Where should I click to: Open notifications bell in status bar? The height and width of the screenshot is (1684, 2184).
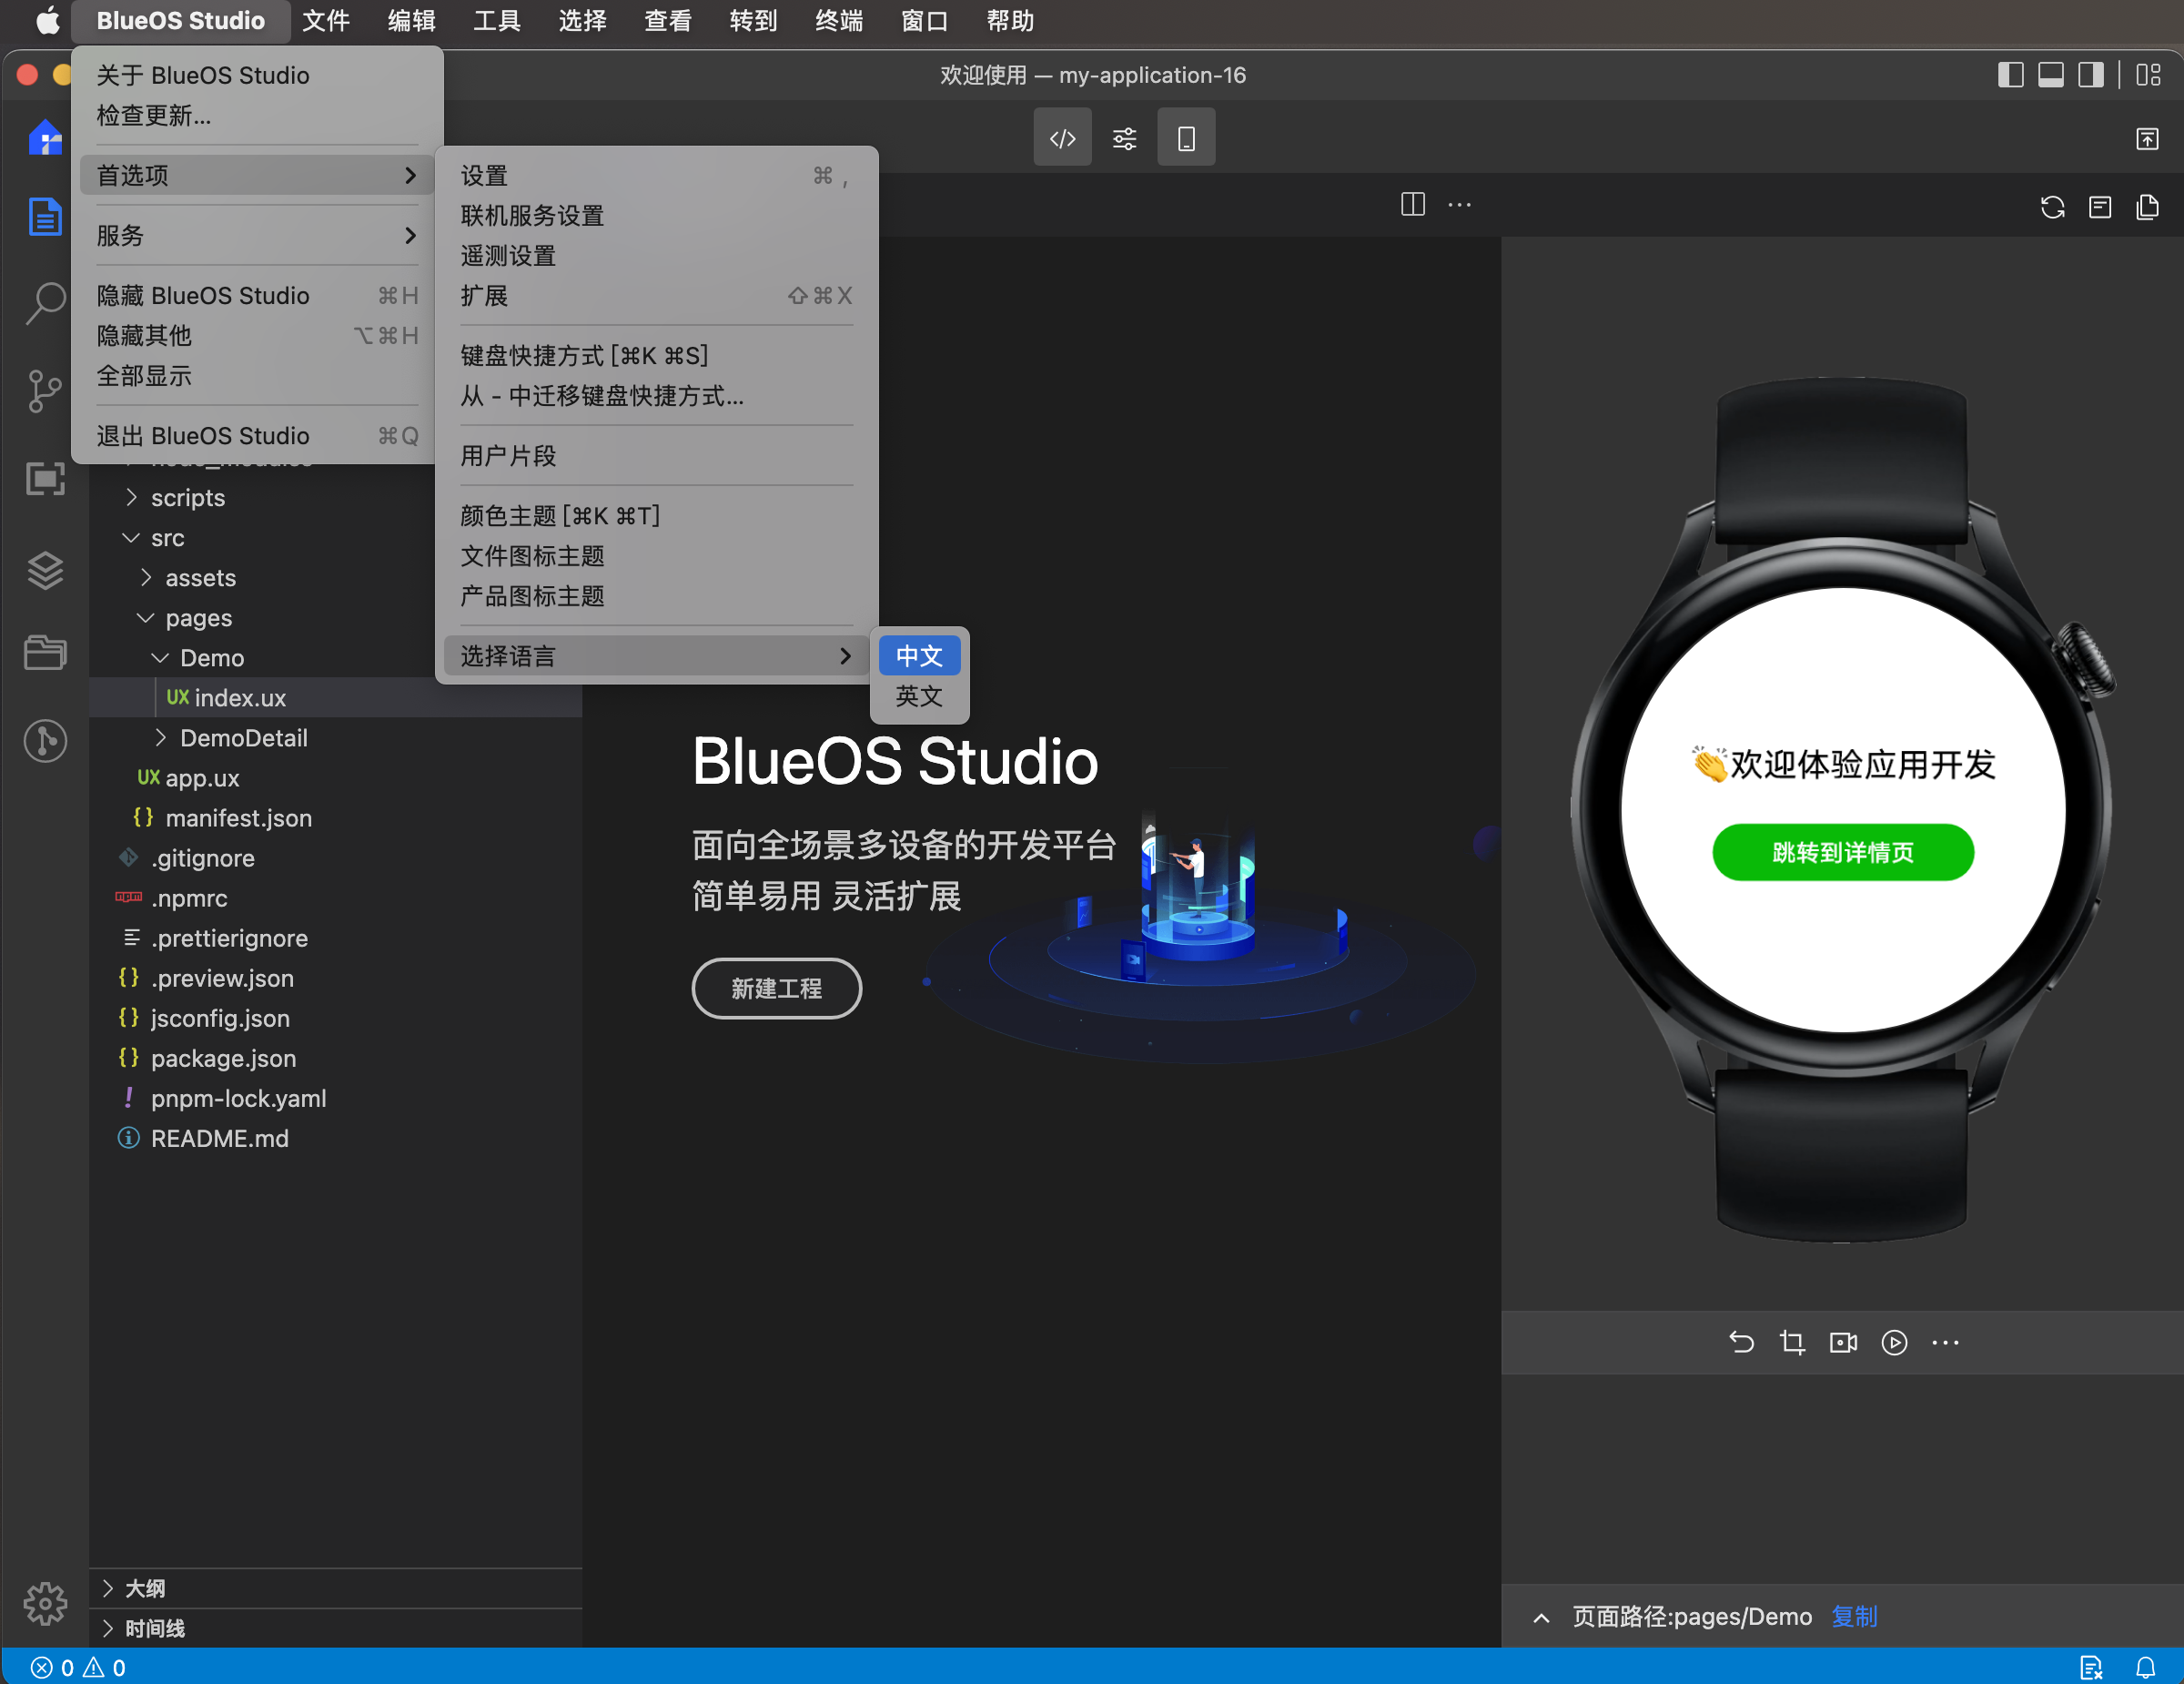point(2146,1667)
